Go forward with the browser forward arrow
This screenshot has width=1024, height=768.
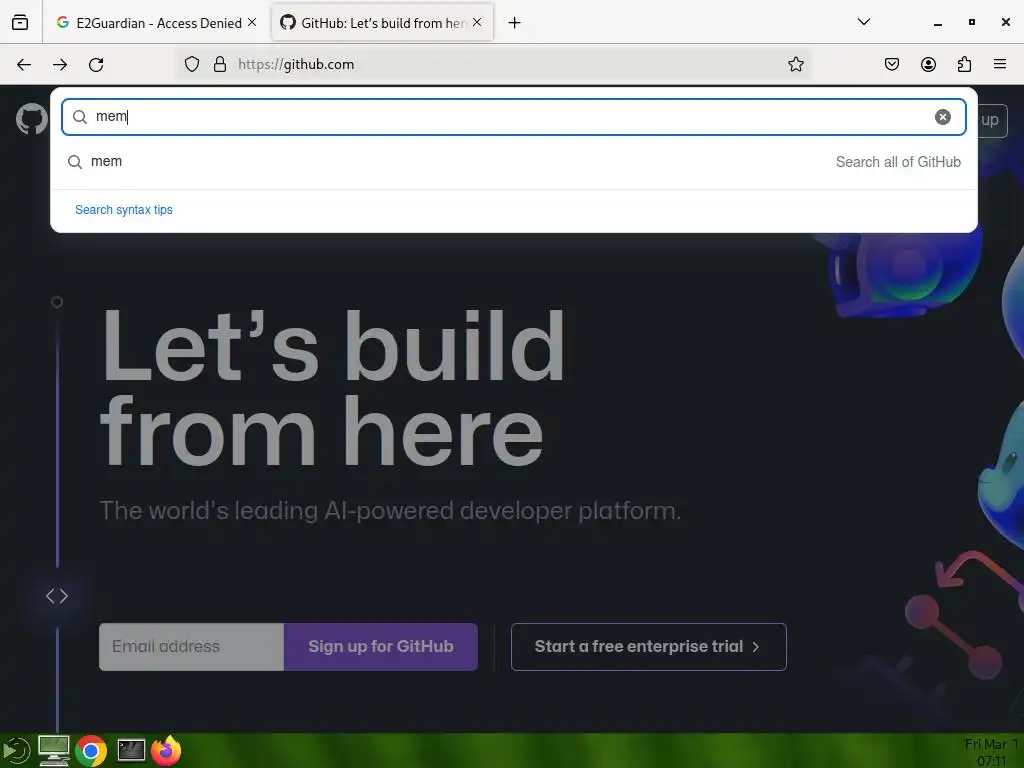[60, 65]
